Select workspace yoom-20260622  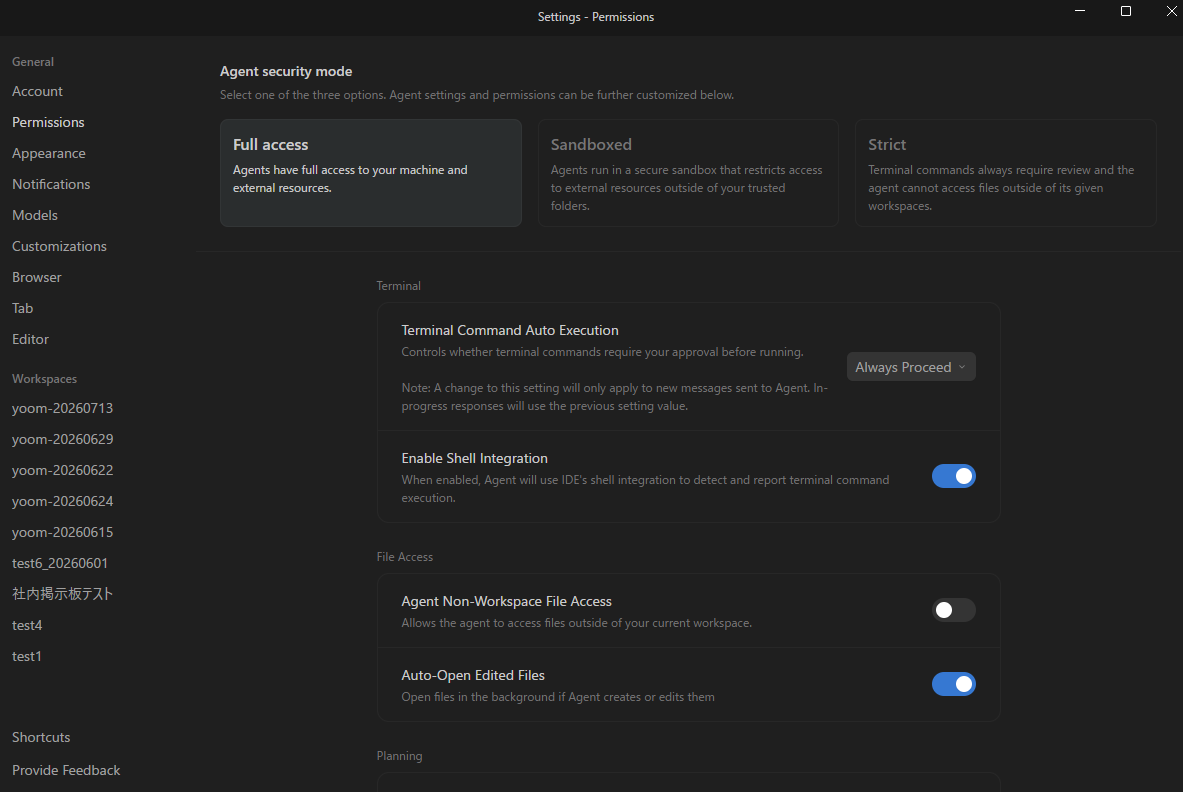[x=63, y=470]
